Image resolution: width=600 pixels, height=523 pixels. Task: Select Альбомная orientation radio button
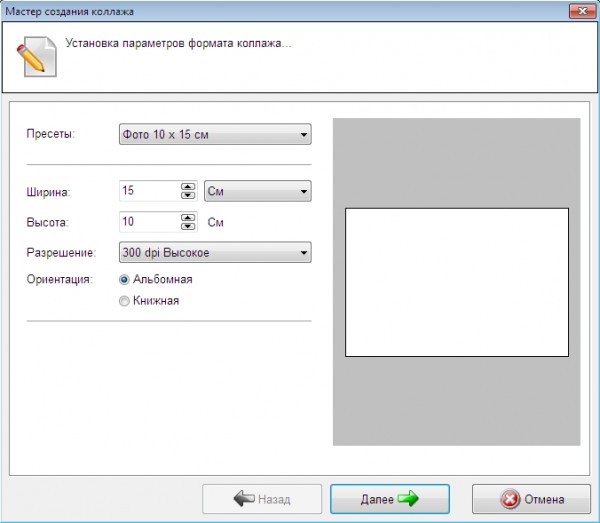pyautogui.click(x=124, y=280)
